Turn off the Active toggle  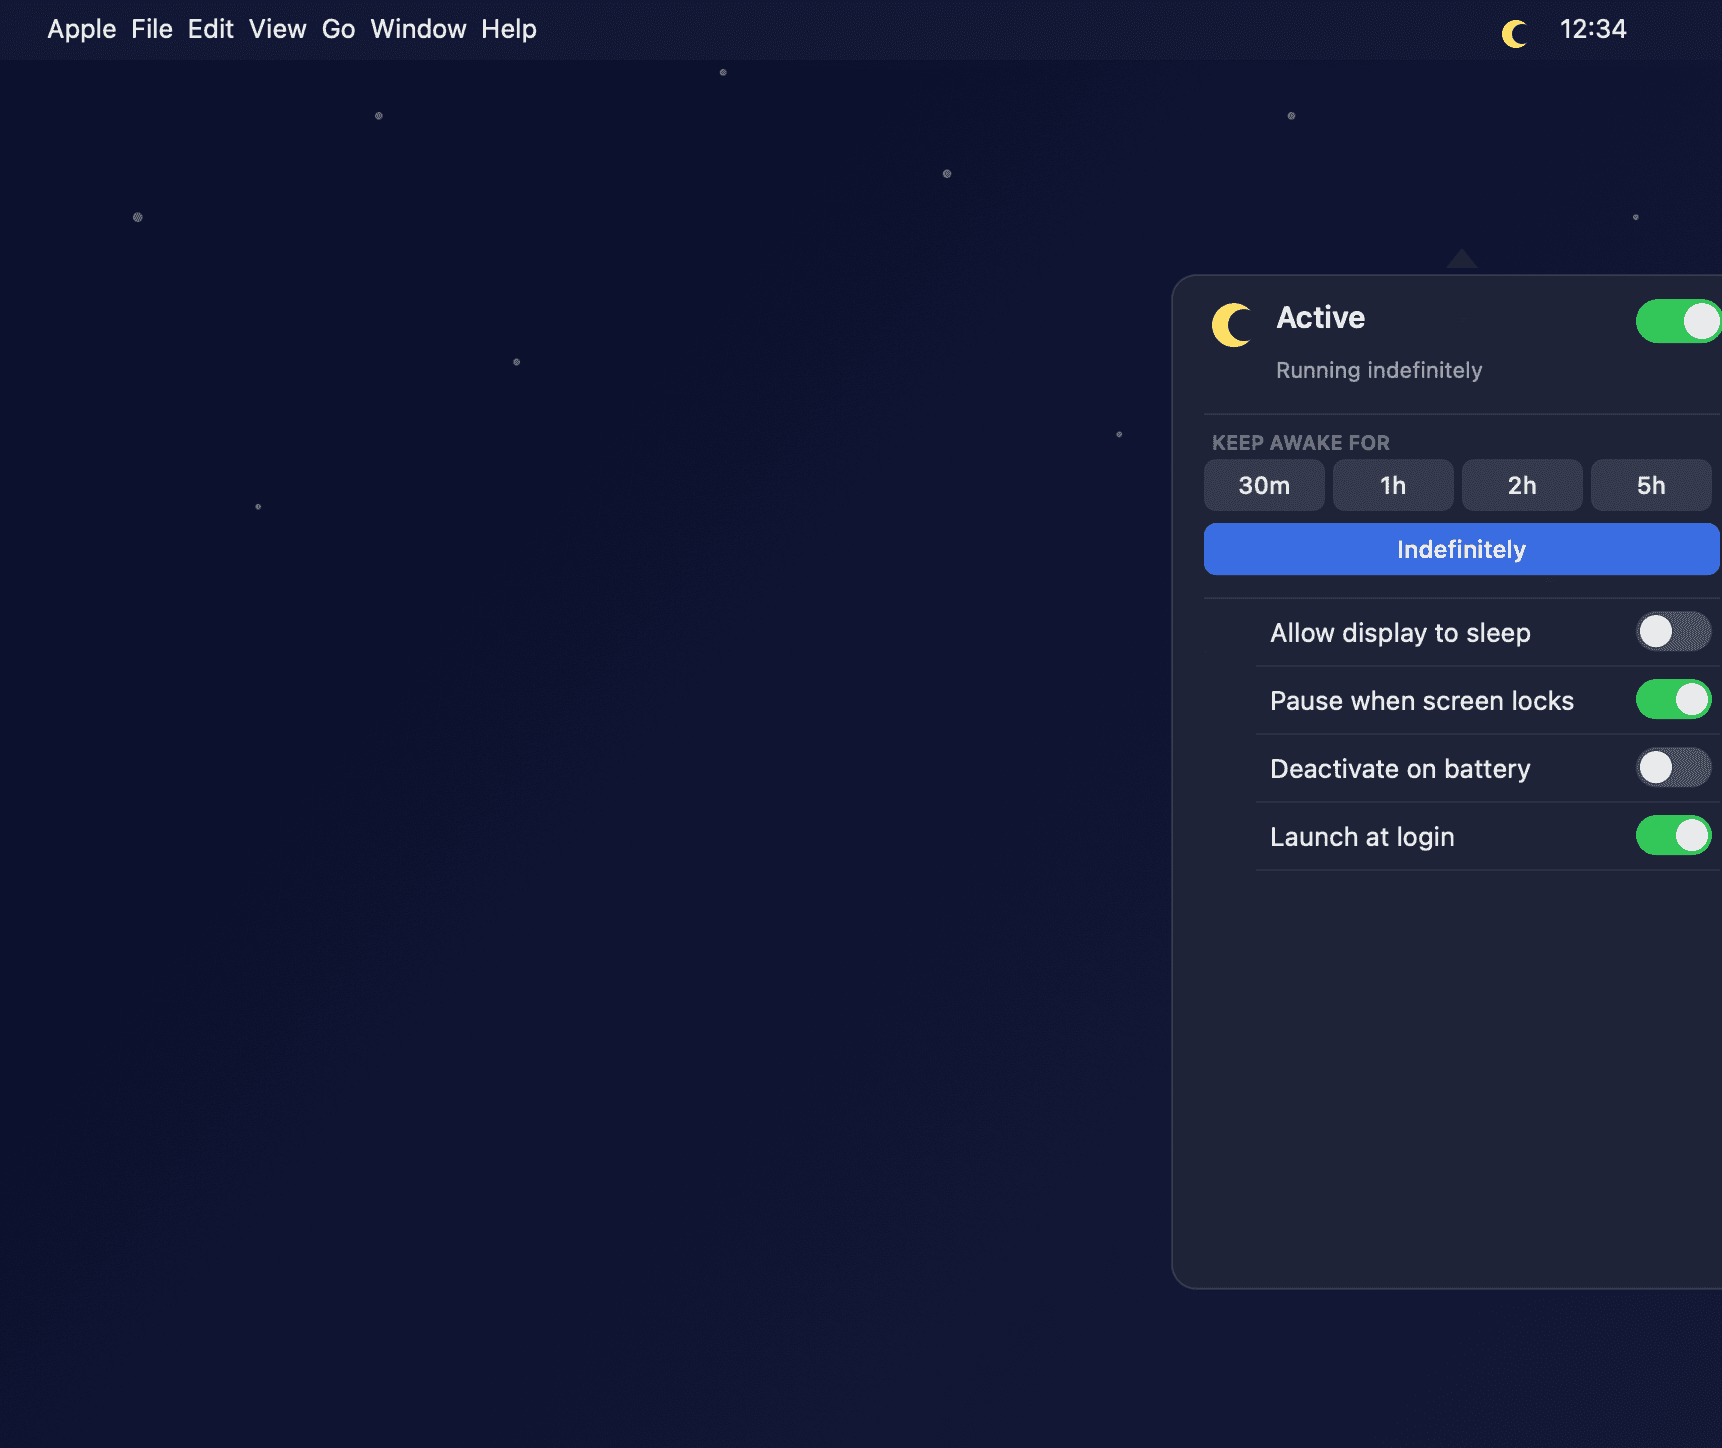(x=1678, y=321)
